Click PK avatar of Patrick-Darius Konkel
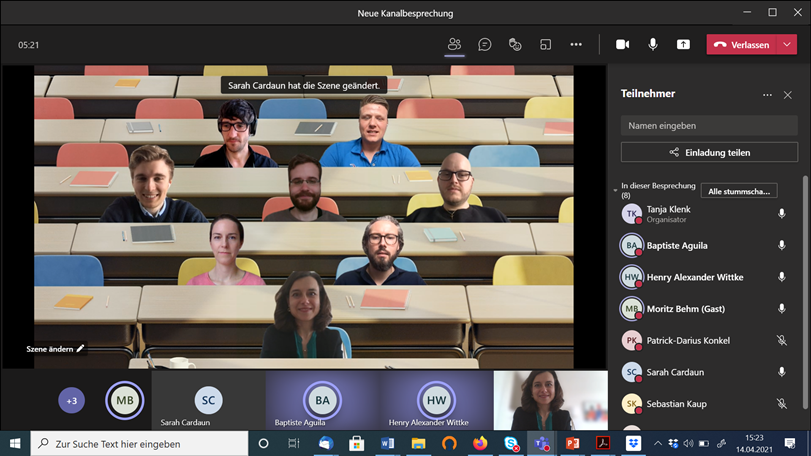The image size is (811, 456). tap(632, 340)
